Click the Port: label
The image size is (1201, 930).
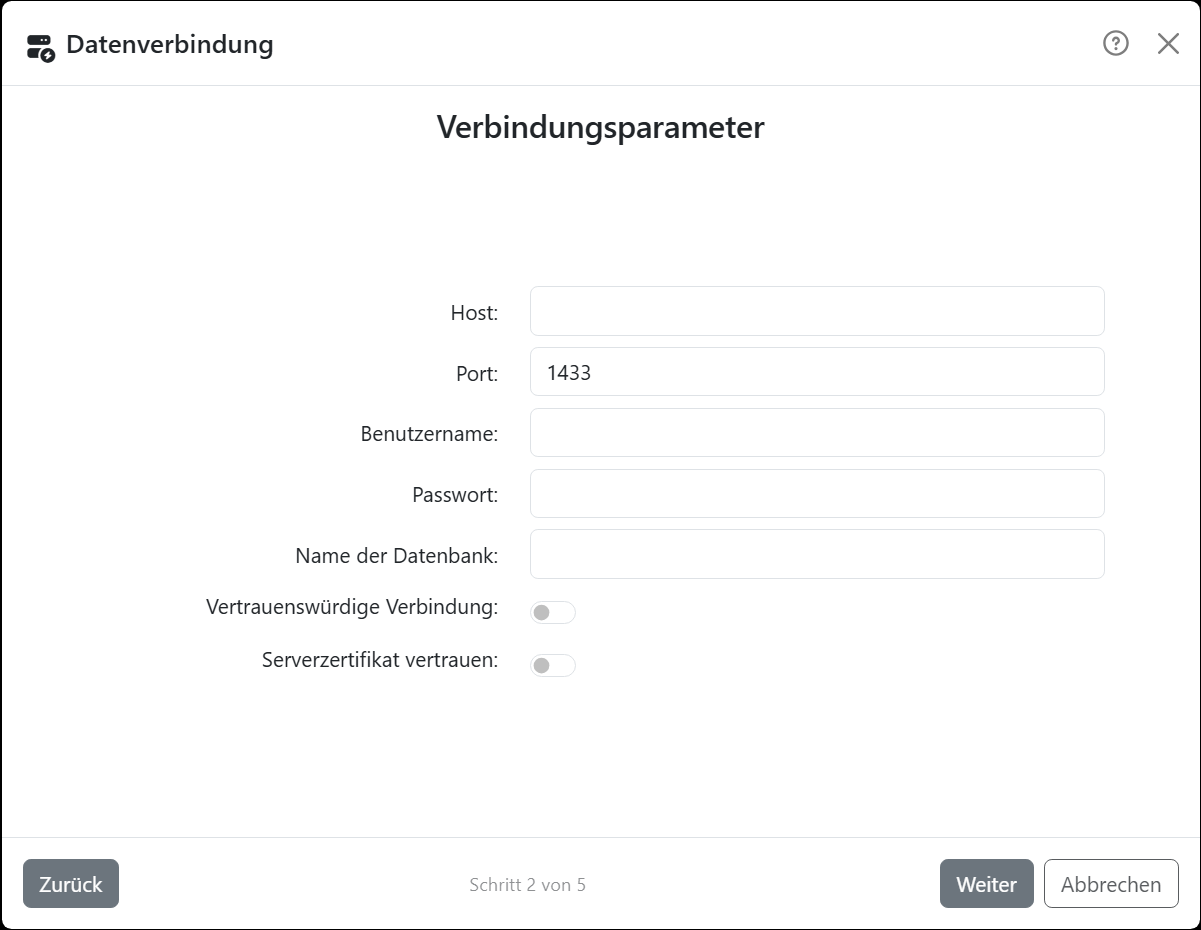coord(477,374)
